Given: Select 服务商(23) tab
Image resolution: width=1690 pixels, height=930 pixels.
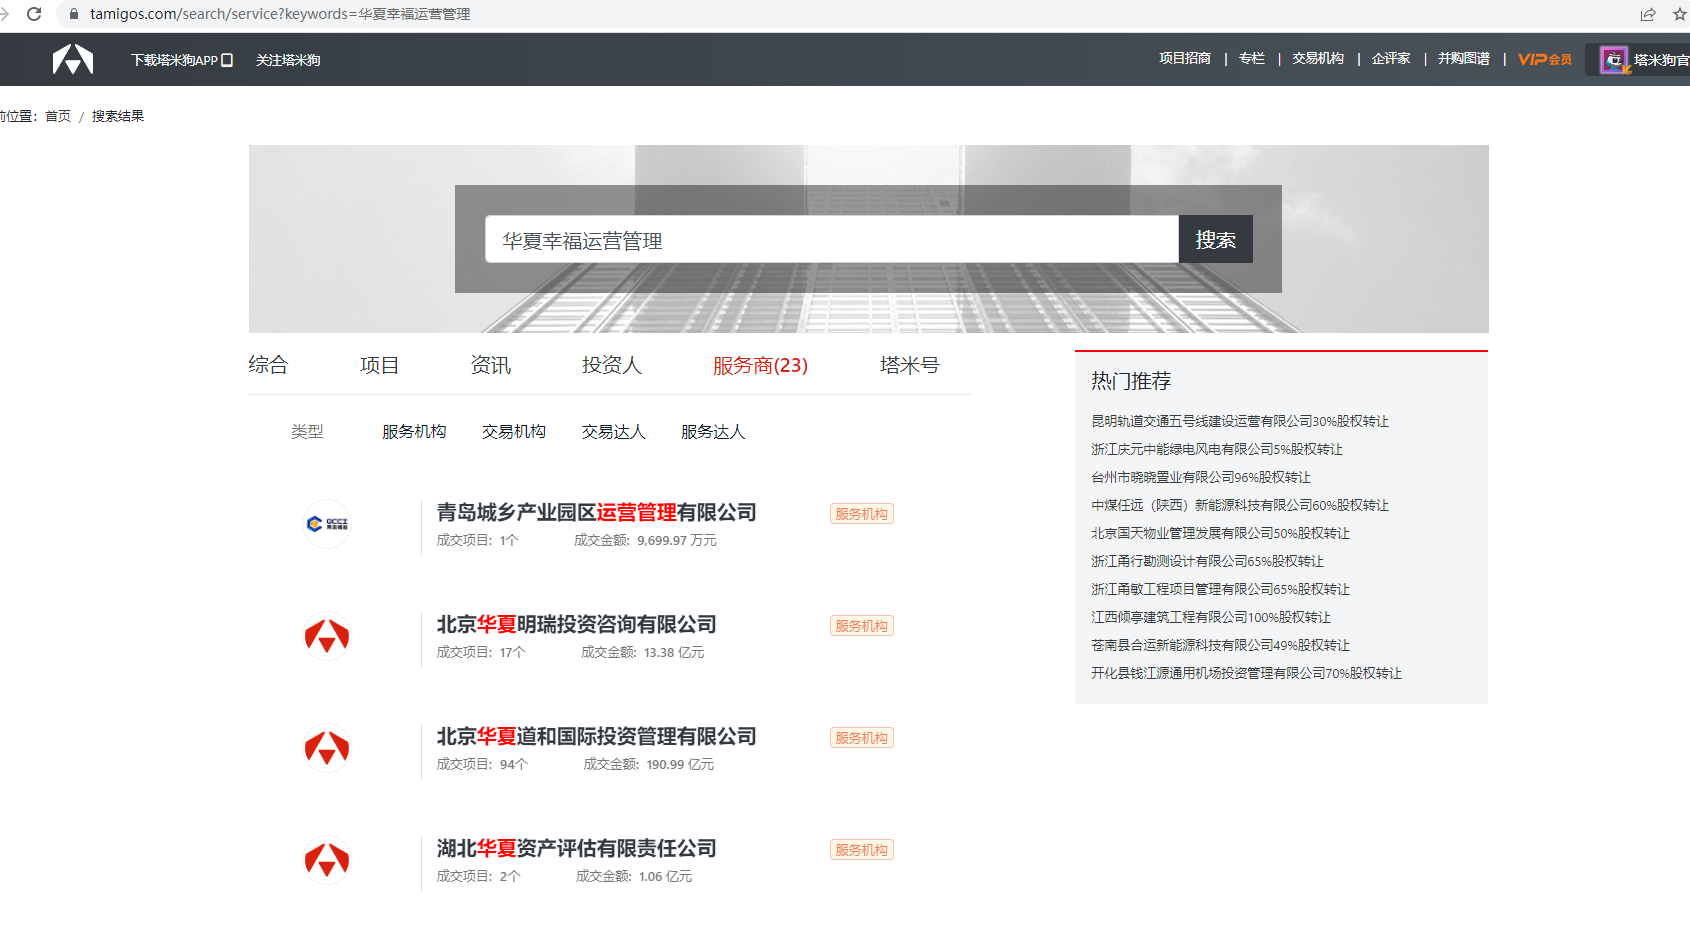Looking at the screenshot, I should 760,365.
